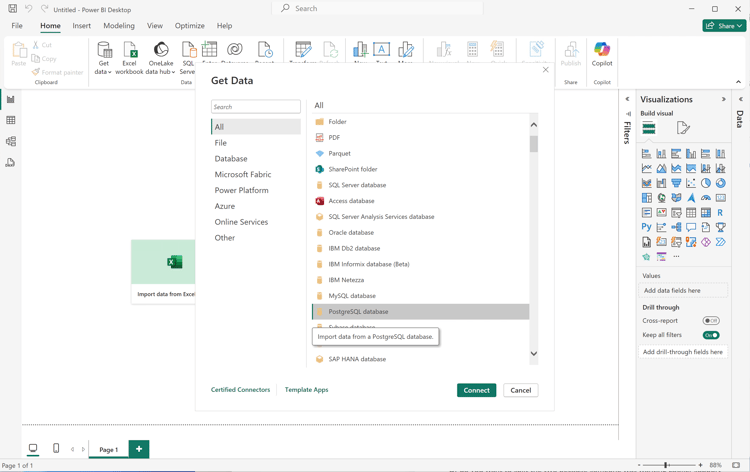Choose the R script visual
Screen dimensions: 750x472
pyautogui.click(x=721, y=213)
